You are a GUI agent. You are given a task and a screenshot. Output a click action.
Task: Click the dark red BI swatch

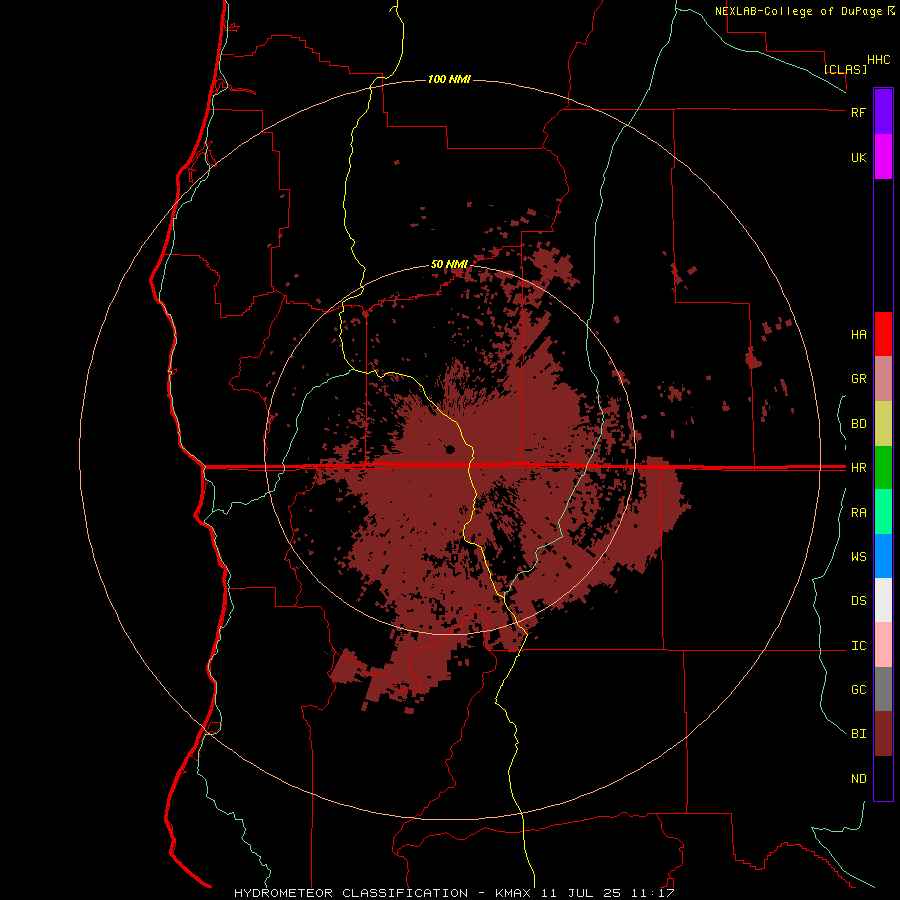click(883, 734)
